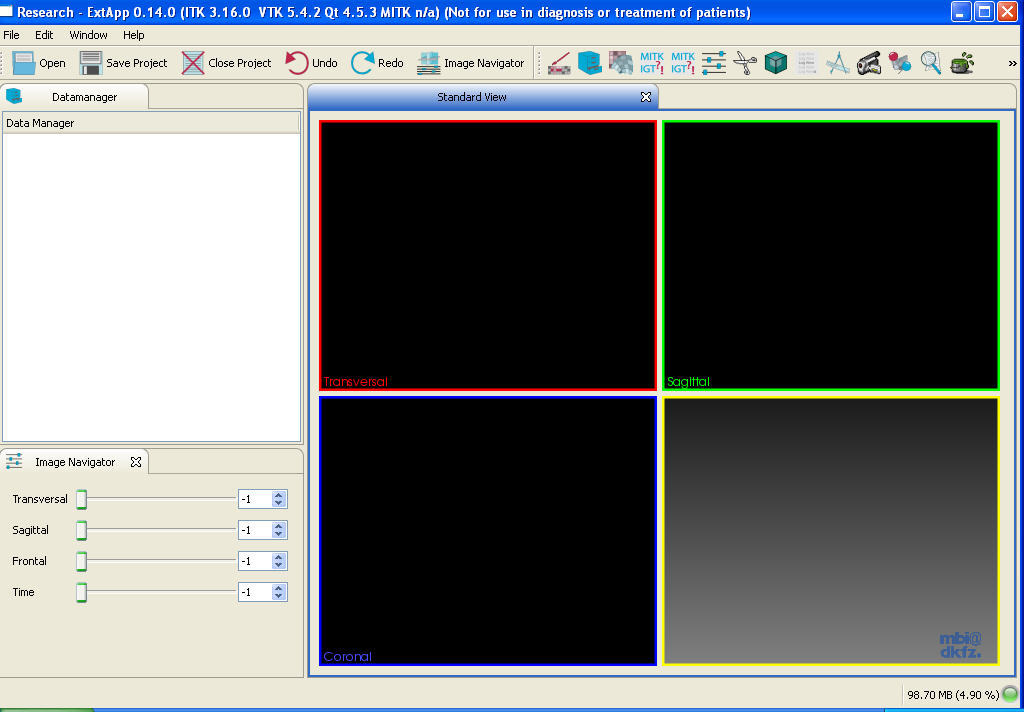This screenshot has height=712, width=1024.
Task: Expand the toolbar overflow chevron
Action: click(1012, 63)
